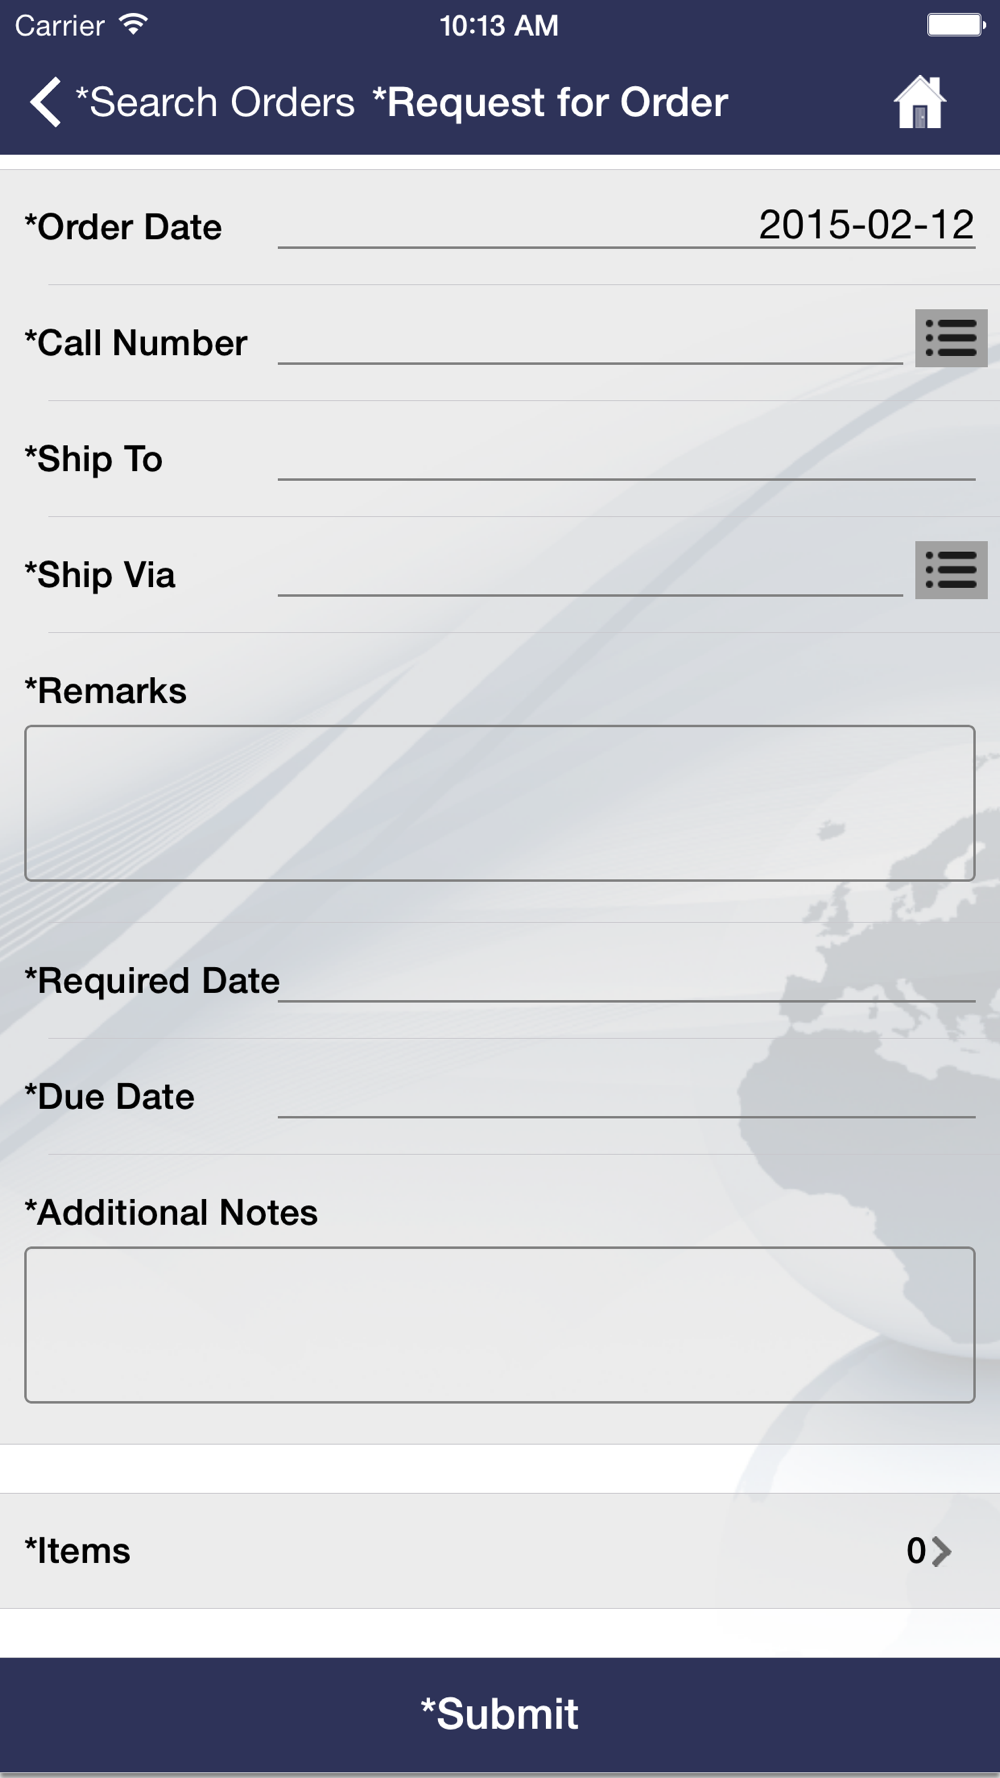Select the Order Date field
This screenshot has width=1000, height=1778.
point(626,226)
